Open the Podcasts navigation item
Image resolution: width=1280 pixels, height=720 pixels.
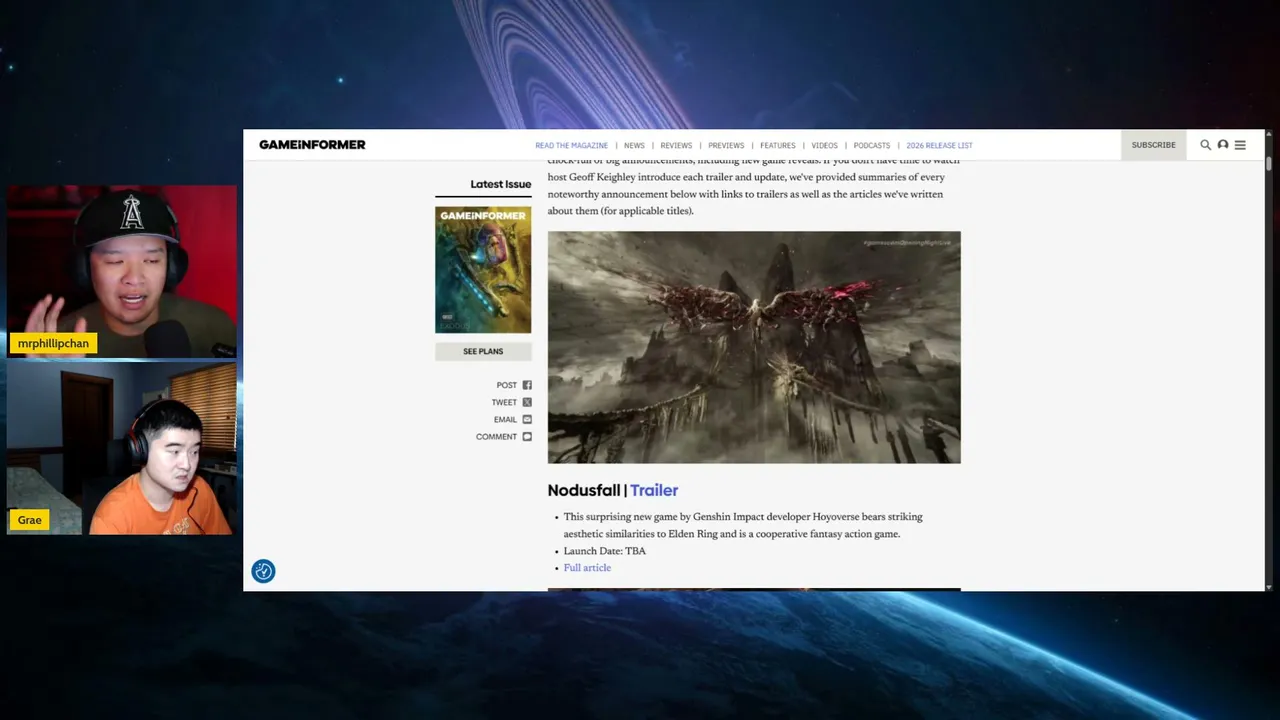coord(872,146)
